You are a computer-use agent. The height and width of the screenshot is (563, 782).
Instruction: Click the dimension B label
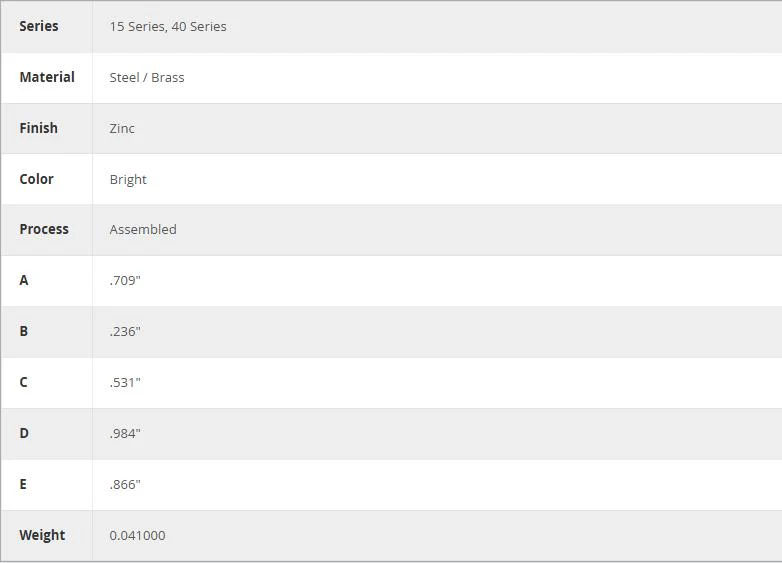click(x=23, y=331)
